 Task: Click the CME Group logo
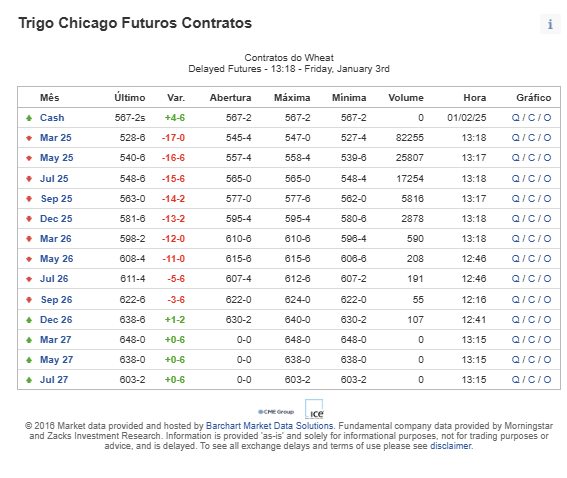point(276,412)
